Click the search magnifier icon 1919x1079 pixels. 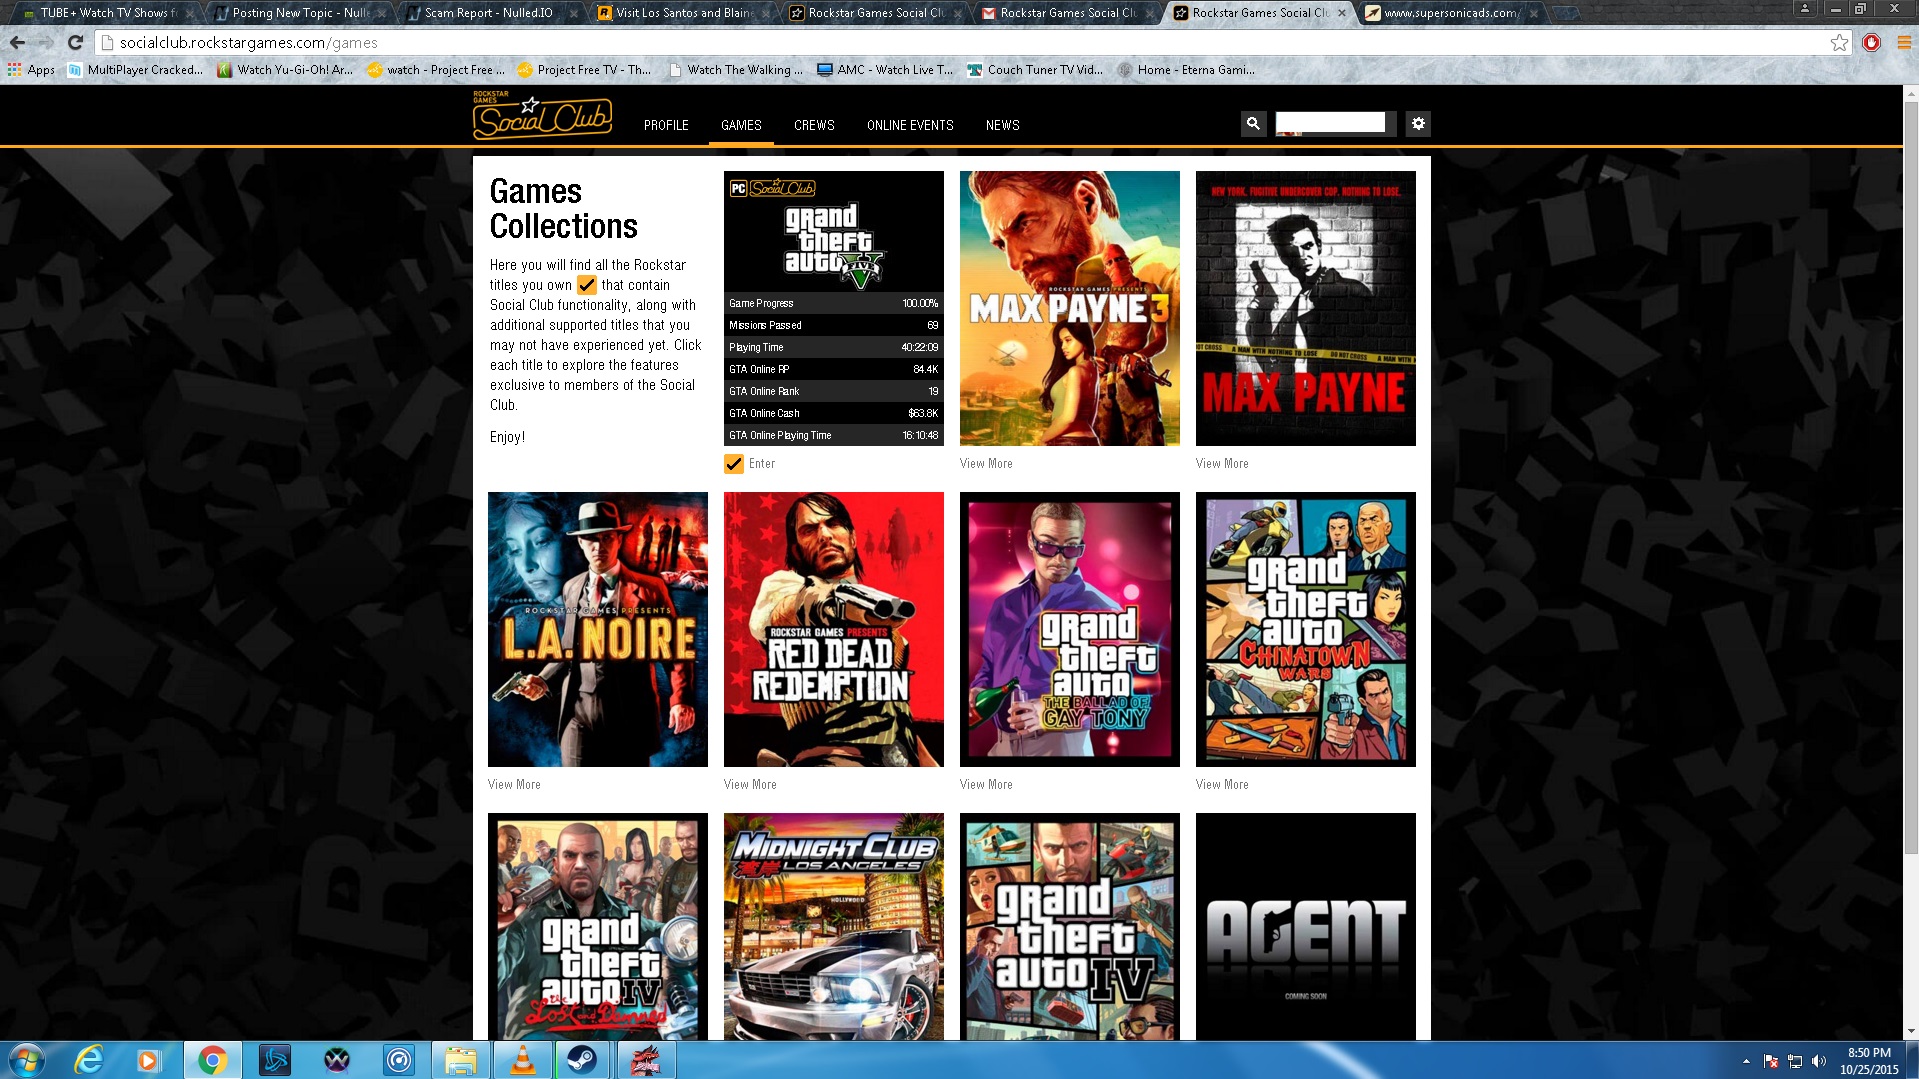pyautogui.click(x=1253, y=123)
